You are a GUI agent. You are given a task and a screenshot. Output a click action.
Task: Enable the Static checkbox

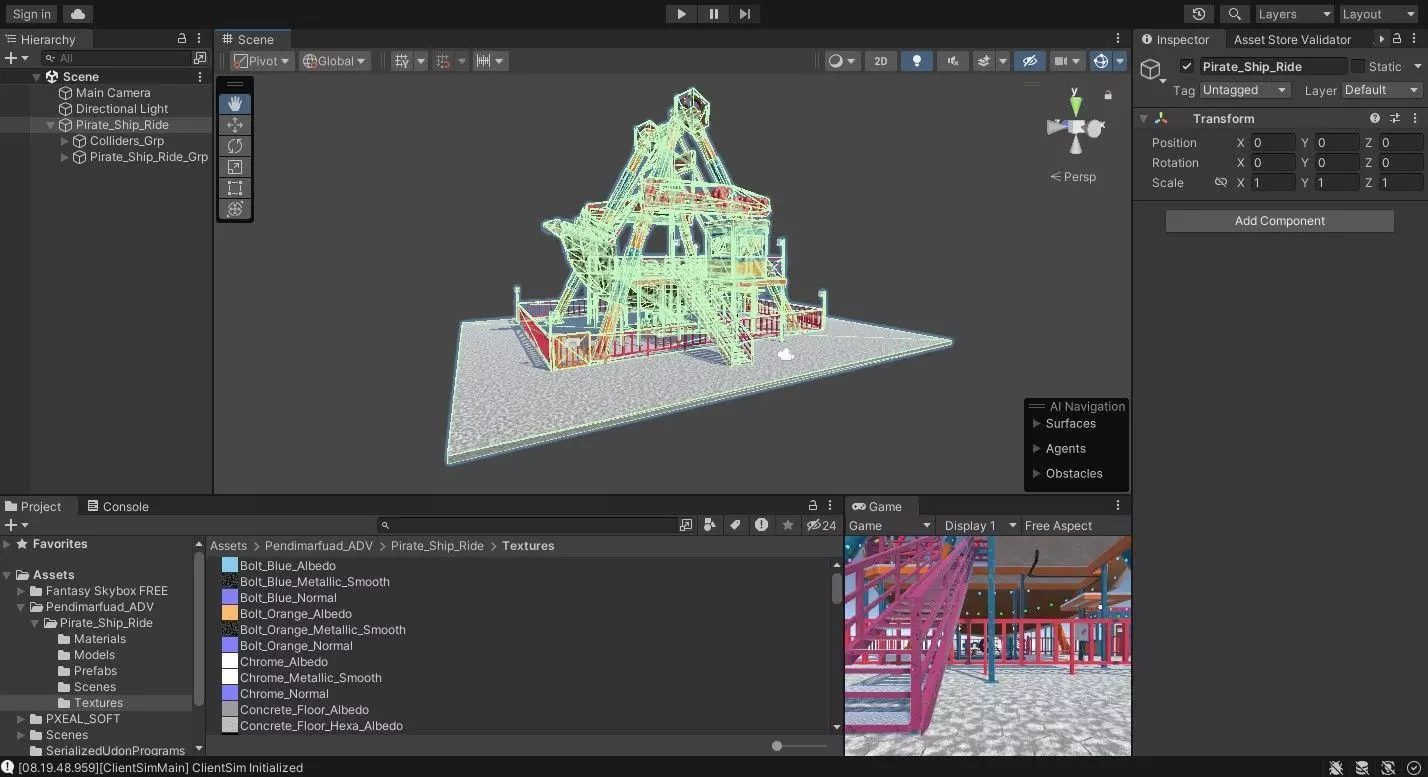(x=1358, y=66)
